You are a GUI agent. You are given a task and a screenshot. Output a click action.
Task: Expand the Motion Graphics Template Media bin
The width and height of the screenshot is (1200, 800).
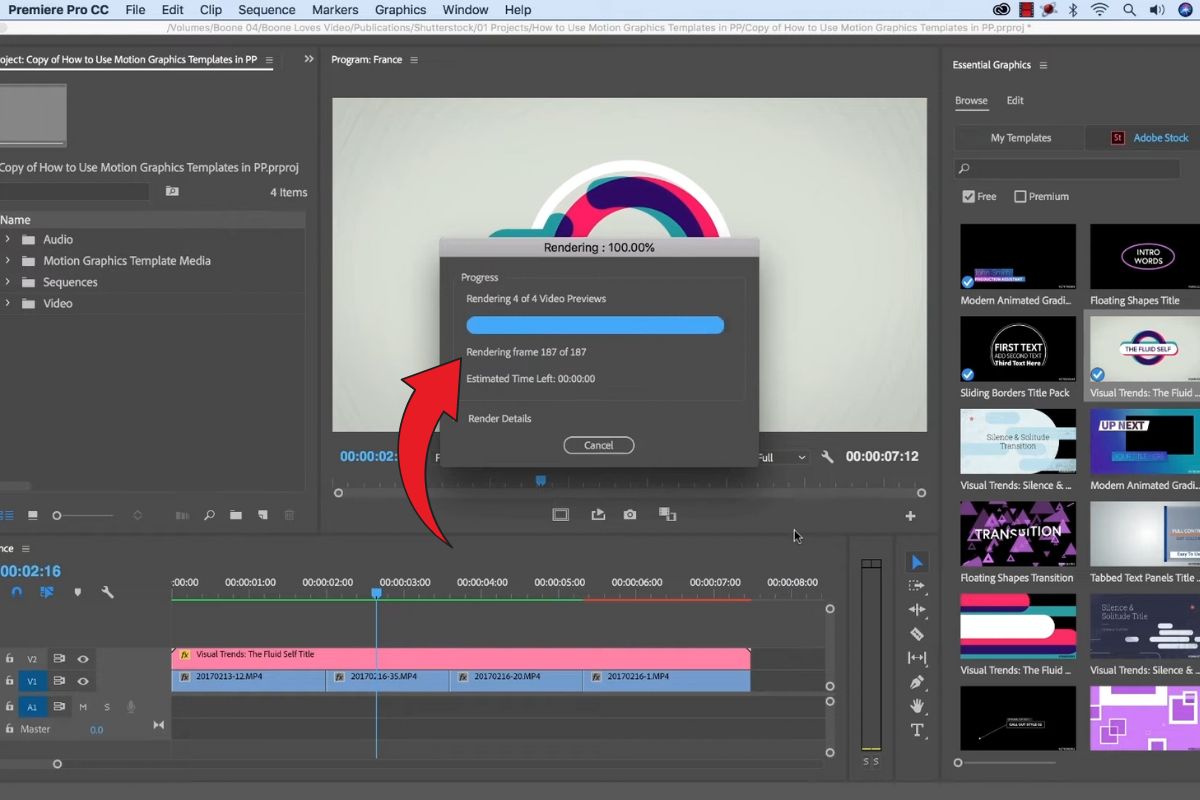pos(7,260)
